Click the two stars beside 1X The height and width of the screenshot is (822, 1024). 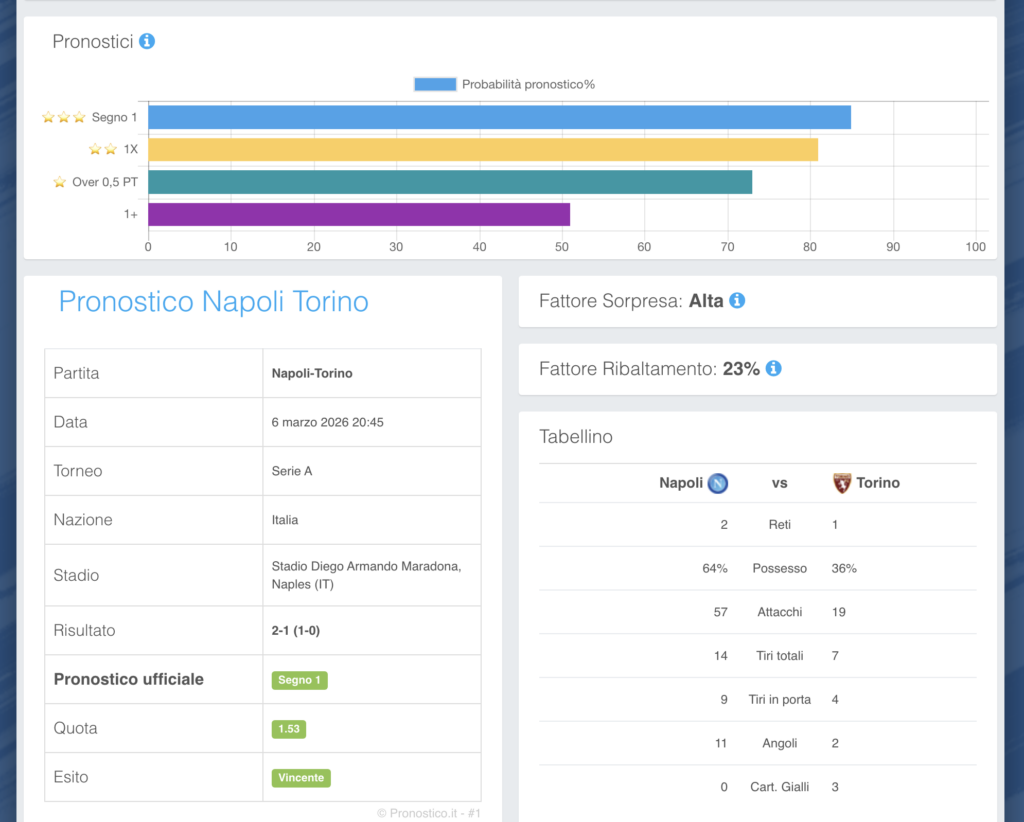click(103, 149)
